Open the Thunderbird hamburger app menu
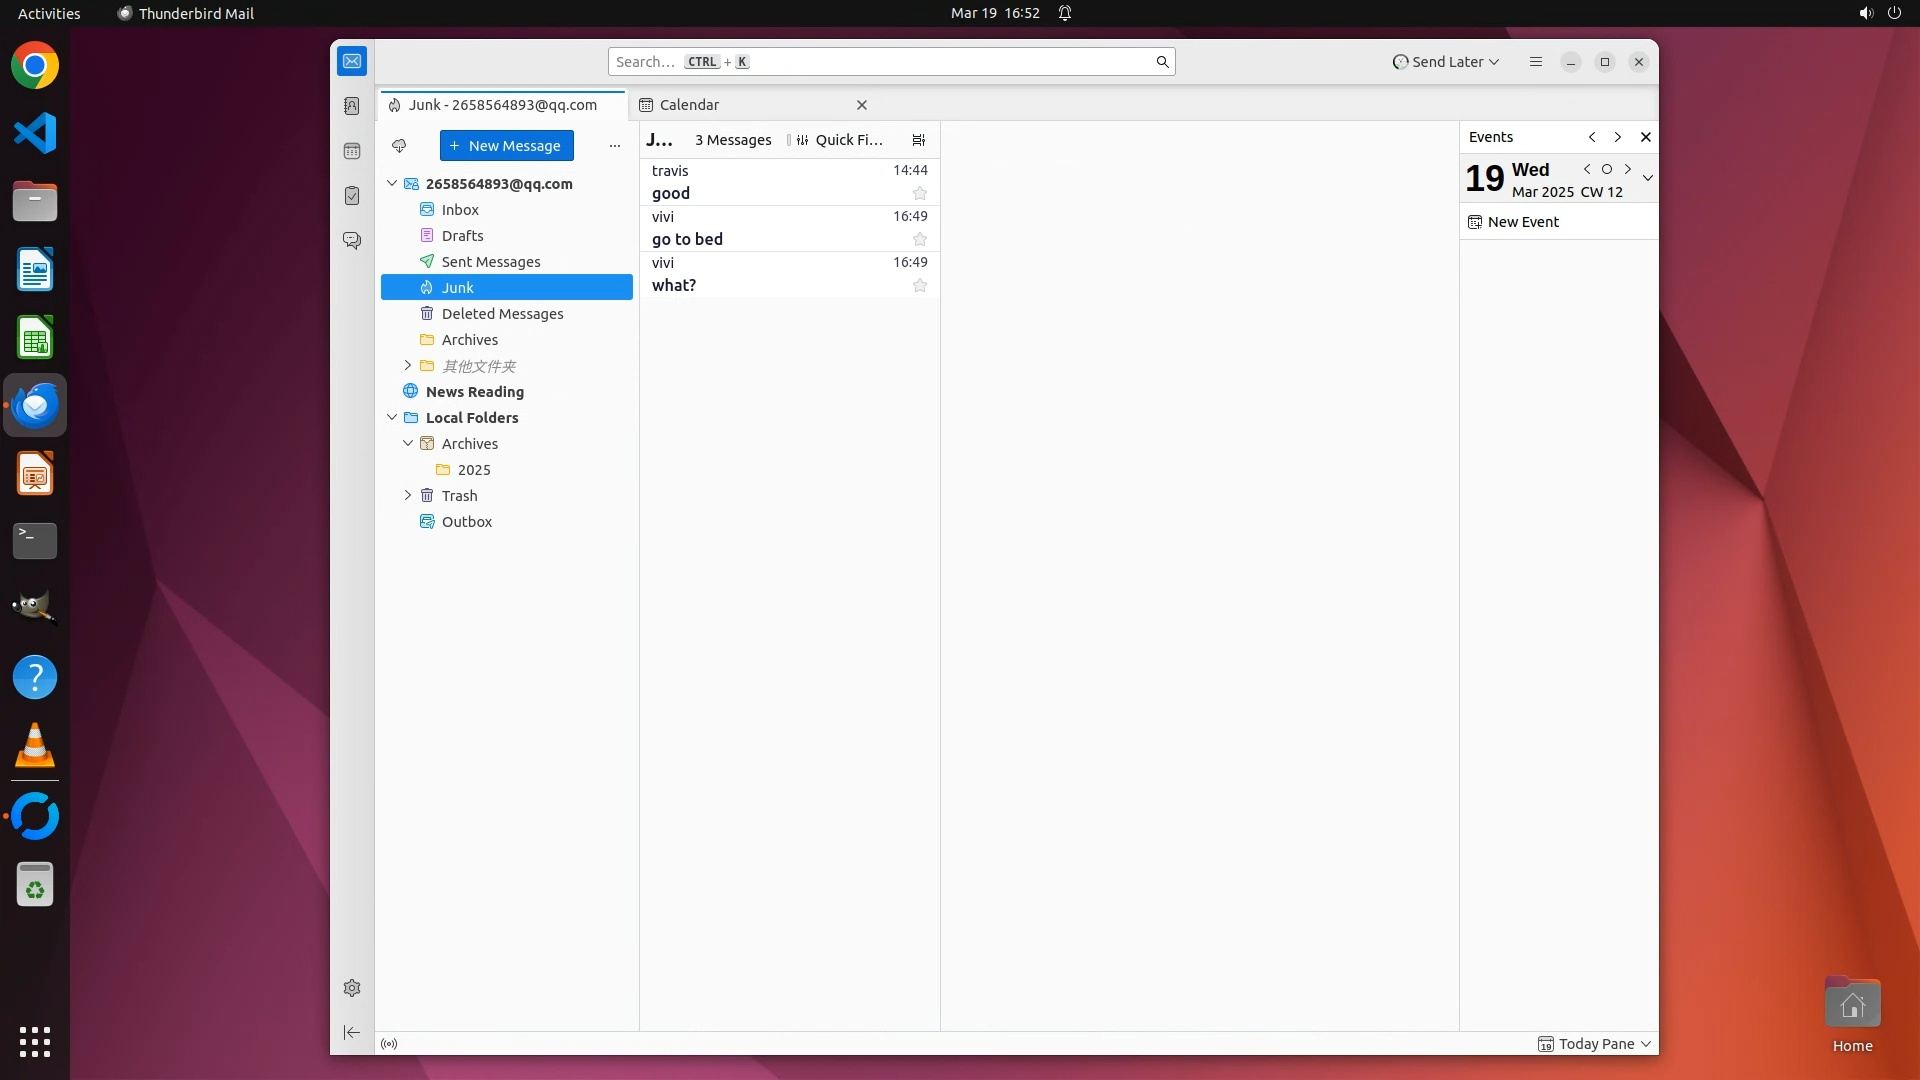 pyautogui.click(x=1536, y=62)
